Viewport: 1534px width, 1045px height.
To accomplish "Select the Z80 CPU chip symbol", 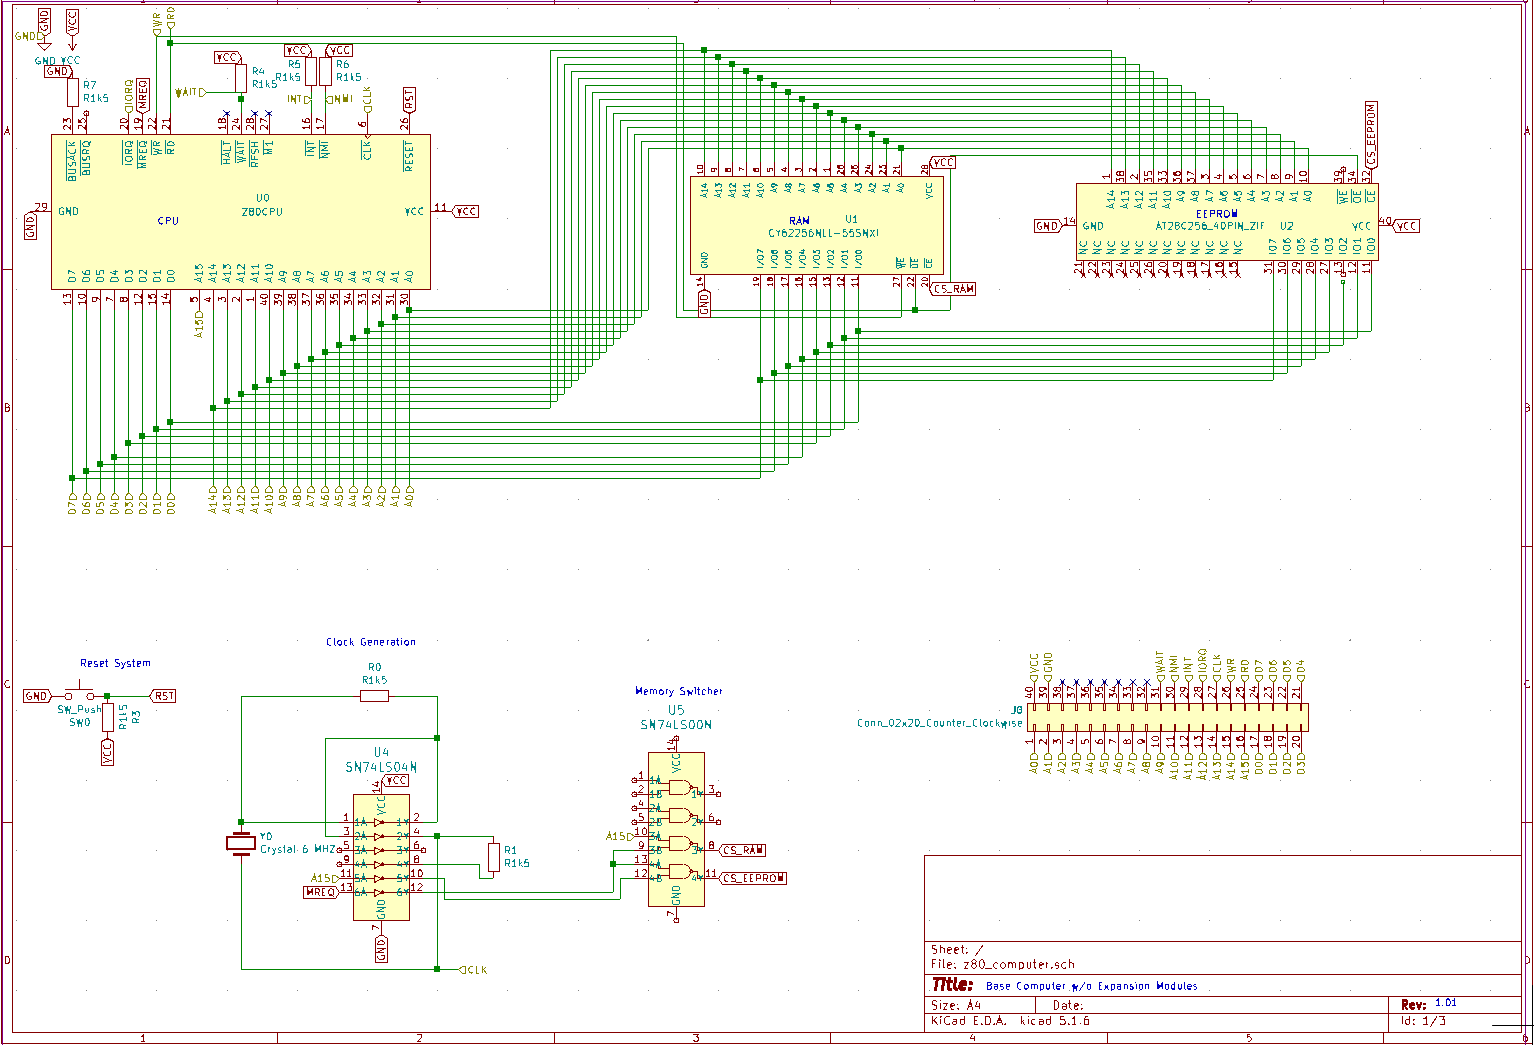I will tap(240, 212).
